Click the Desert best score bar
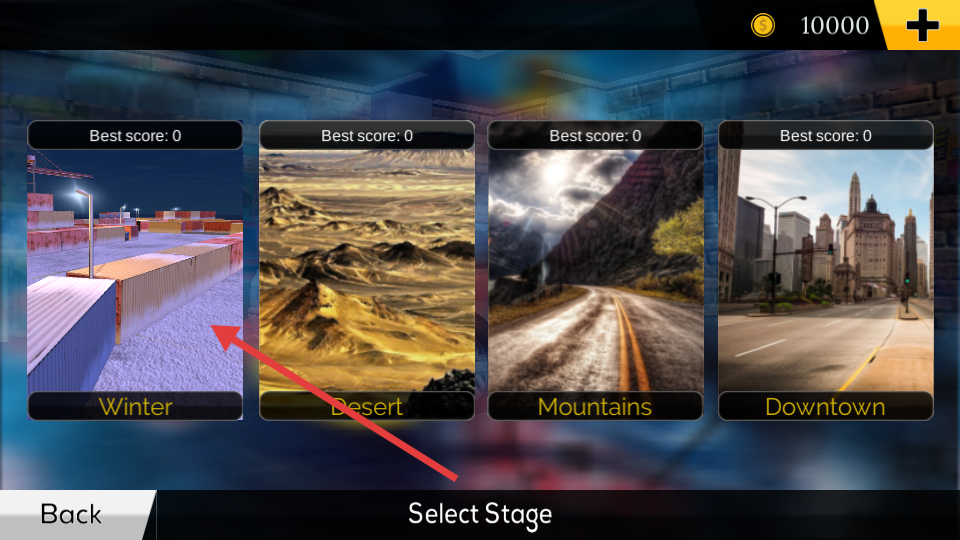The image size is (960, 540). pos(367,135)
